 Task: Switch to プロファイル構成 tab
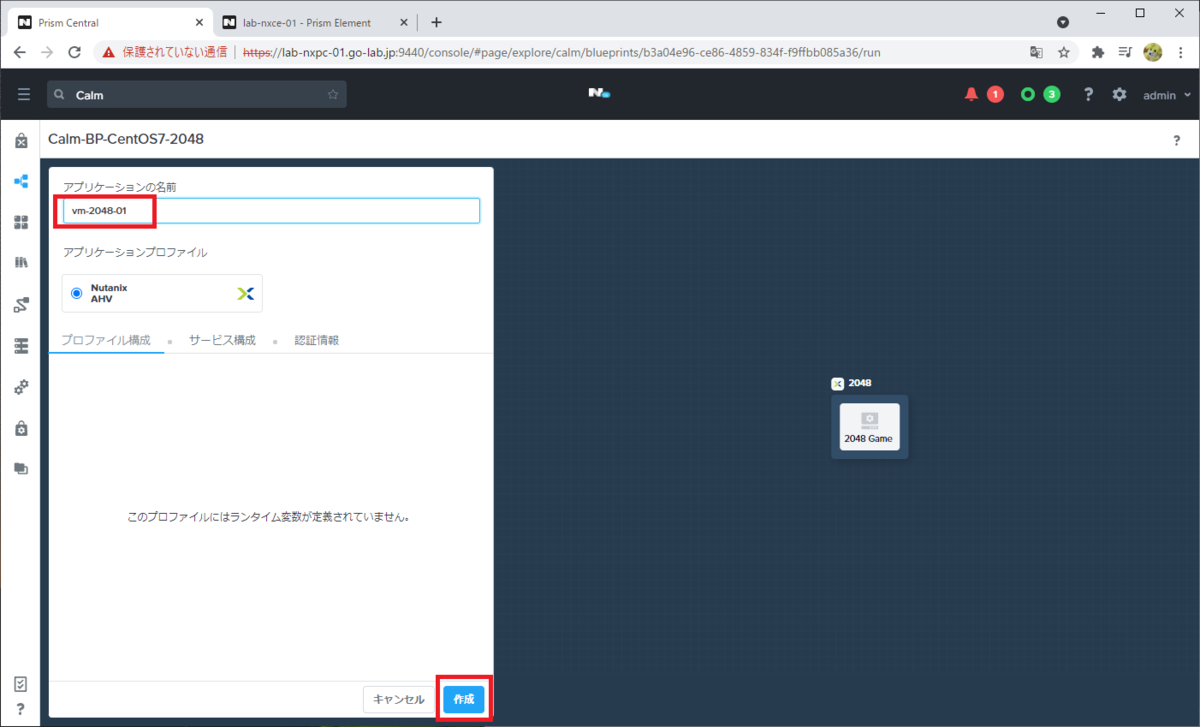106,340
